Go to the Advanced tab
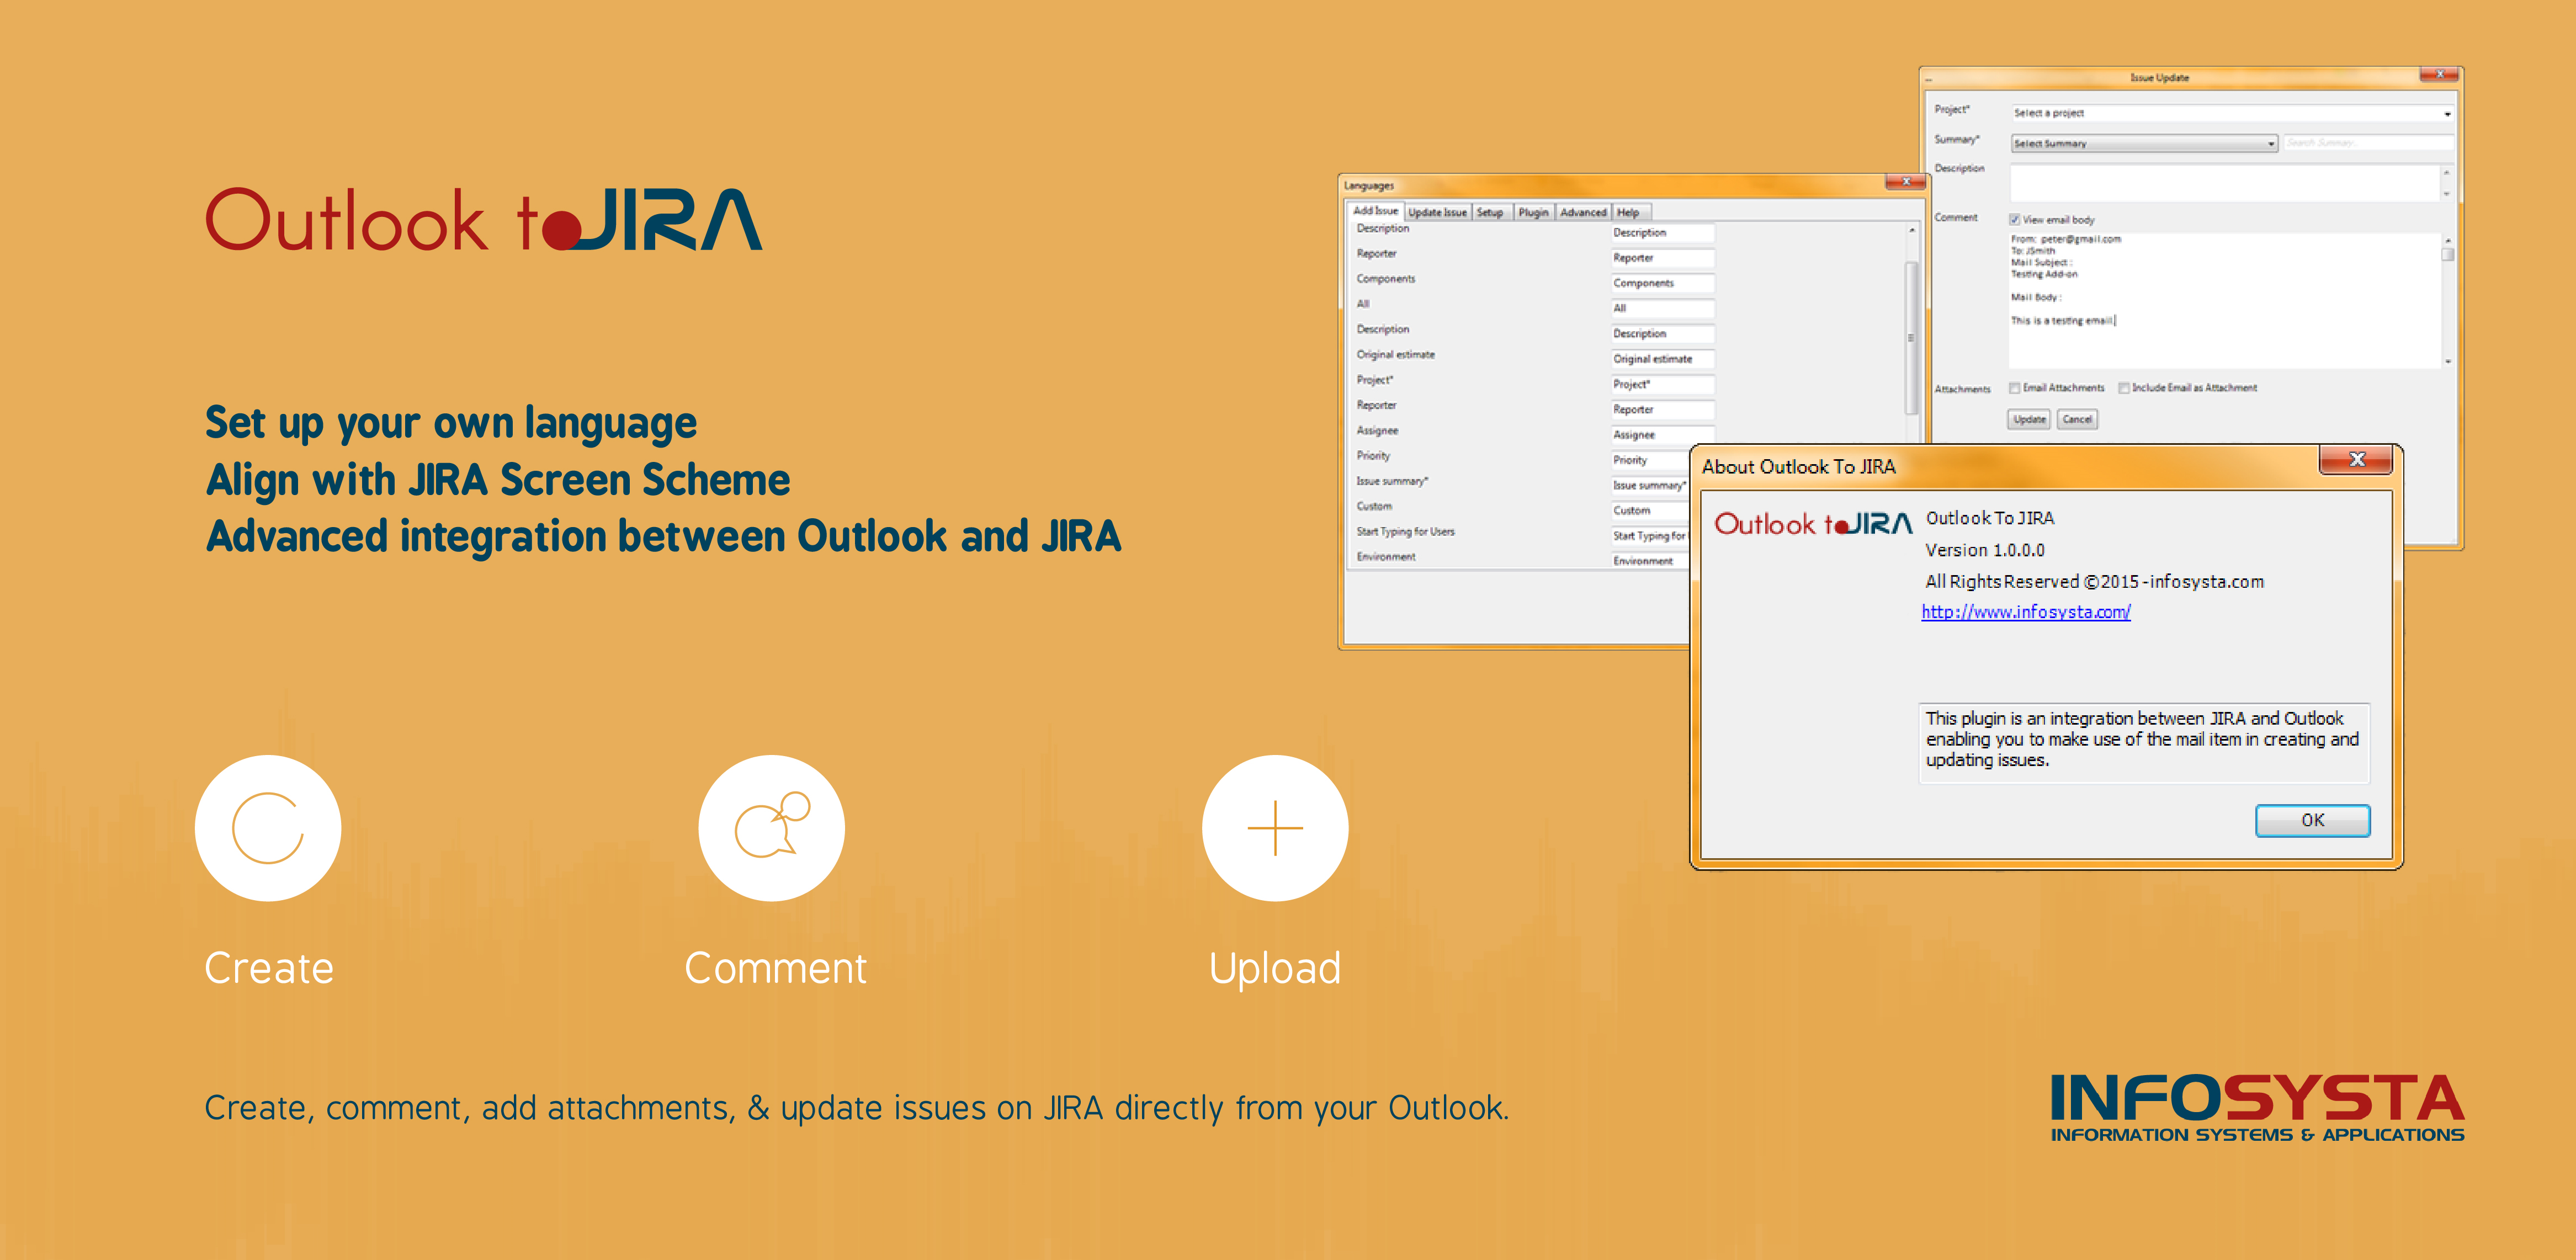This screenshot has width=2576, height=1260. click(x=1583, y=212)
